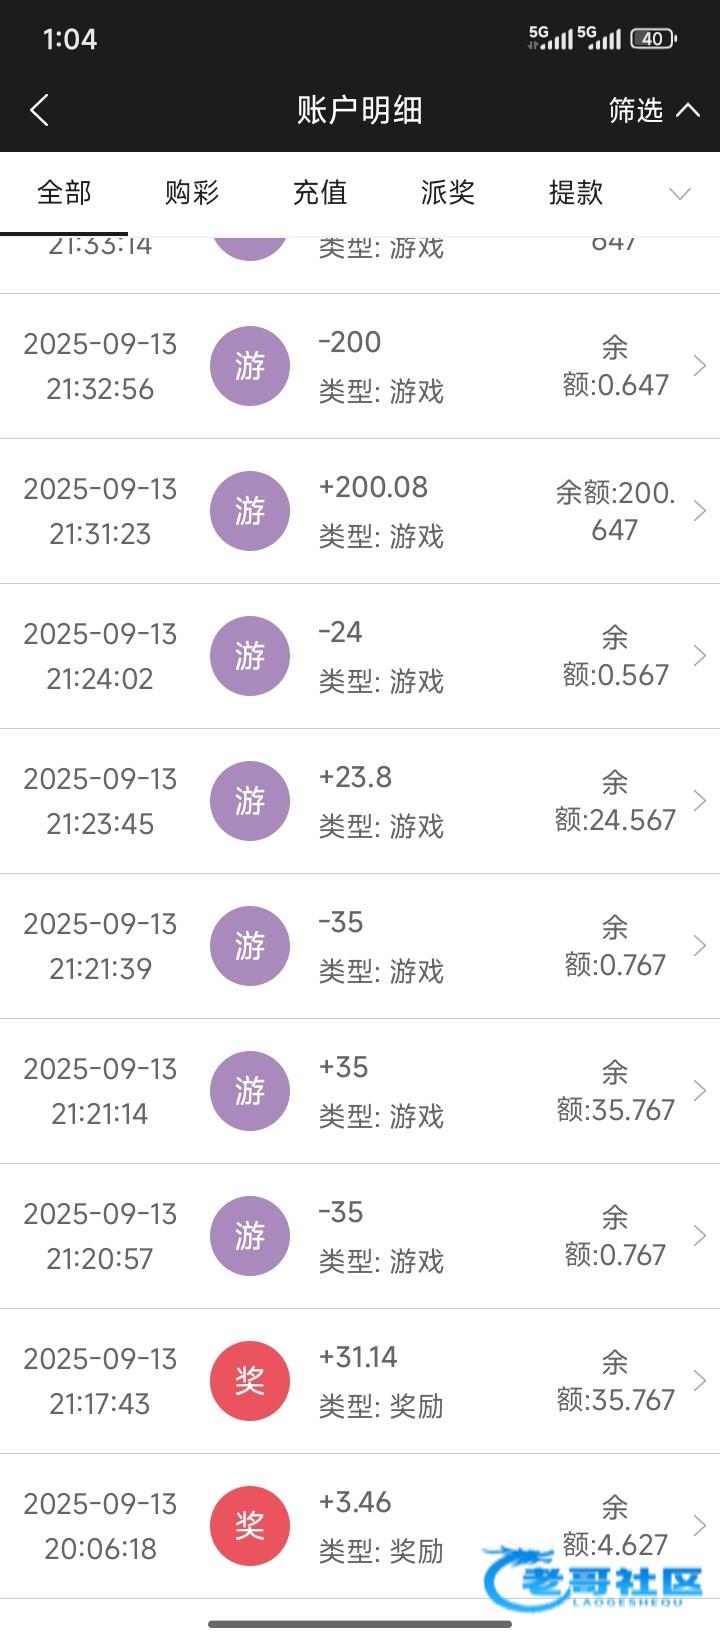Tap the purple 游 icon for the -200 entry

click(250, 366)
